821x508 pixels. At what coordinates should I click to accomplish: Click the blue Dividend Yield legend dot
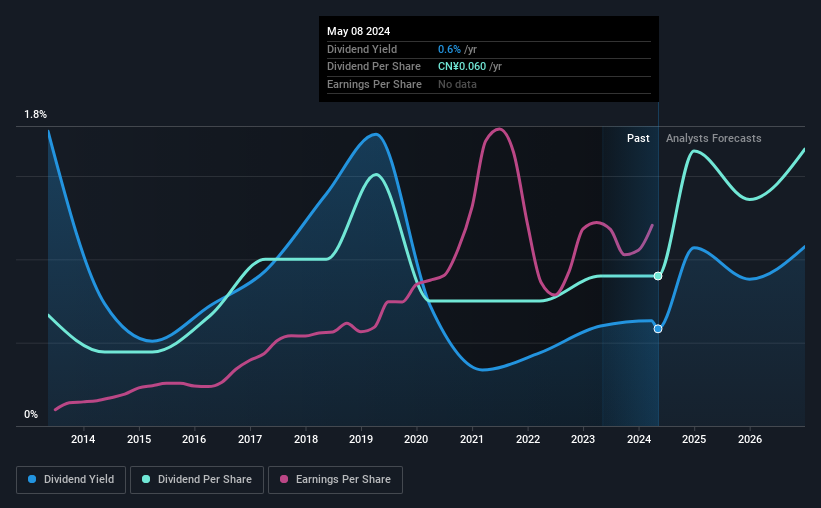point(32,479)
